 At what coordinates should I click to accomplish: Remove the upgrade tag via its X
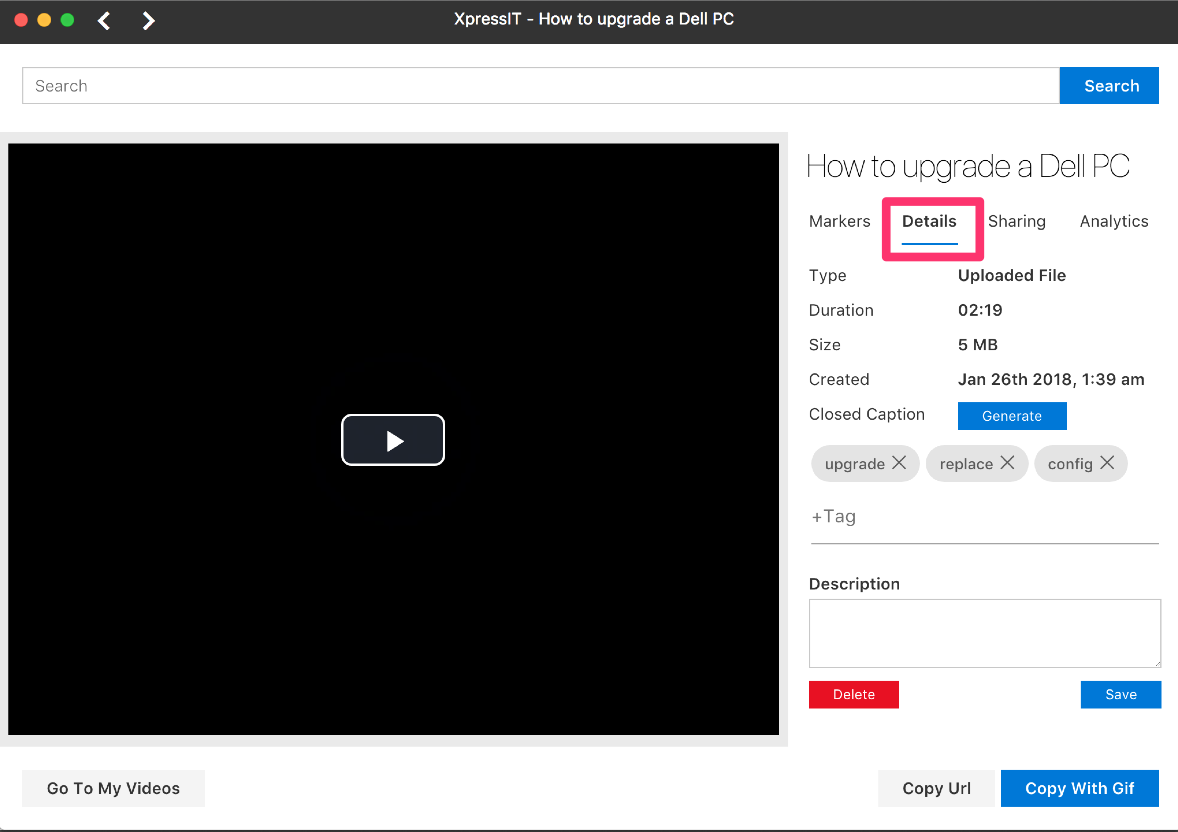(x=899, y=463)
